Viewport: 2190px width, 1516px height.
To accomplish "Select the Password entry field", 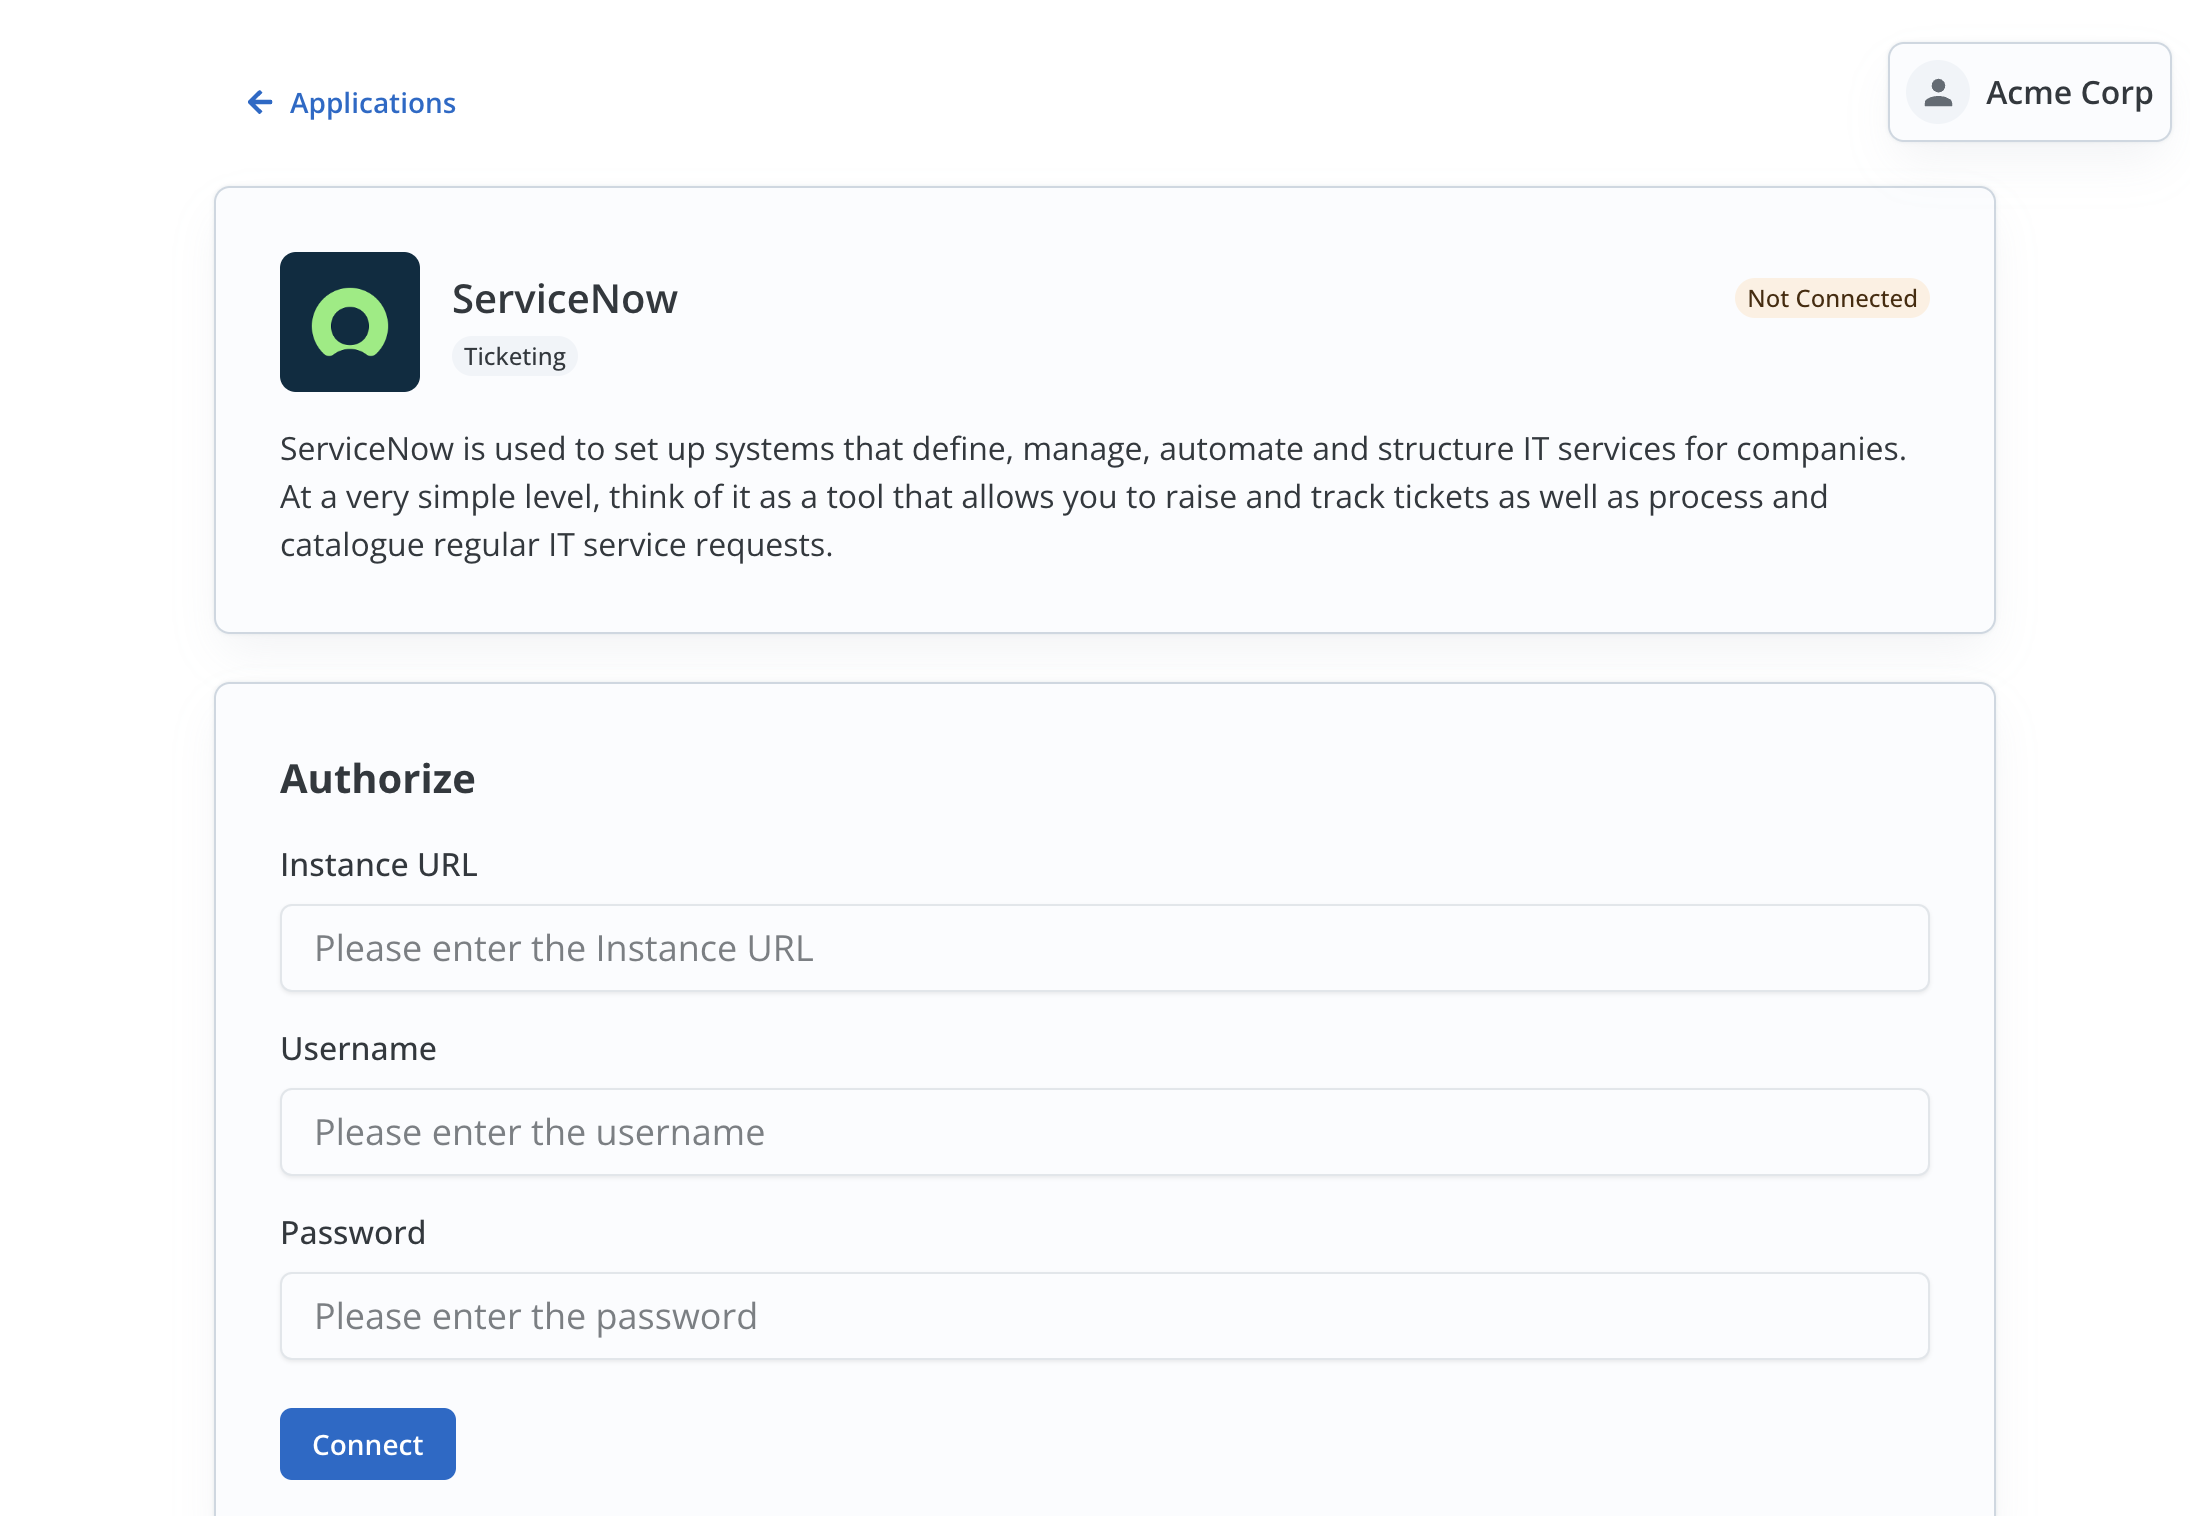I will tap(1104, 1316).
